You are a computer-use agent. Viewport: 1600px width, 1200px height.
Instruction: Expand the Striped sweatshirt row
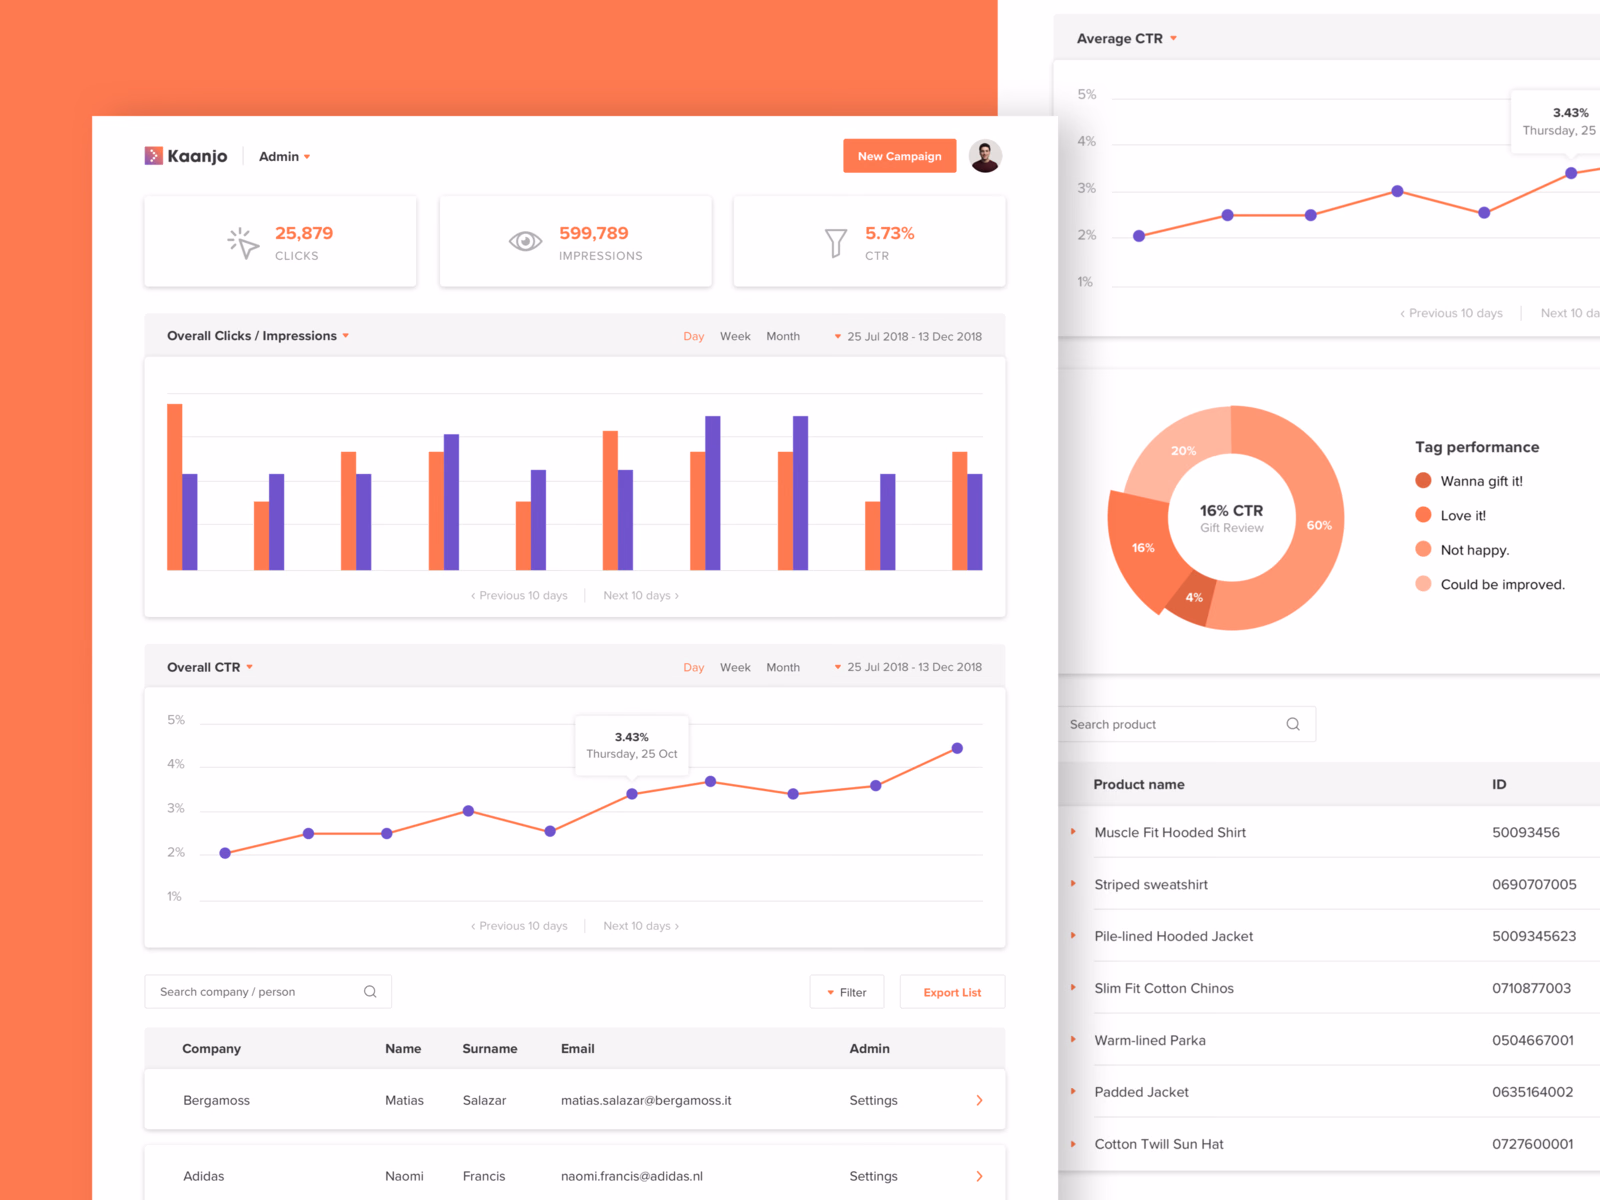tap(1073, 884)
